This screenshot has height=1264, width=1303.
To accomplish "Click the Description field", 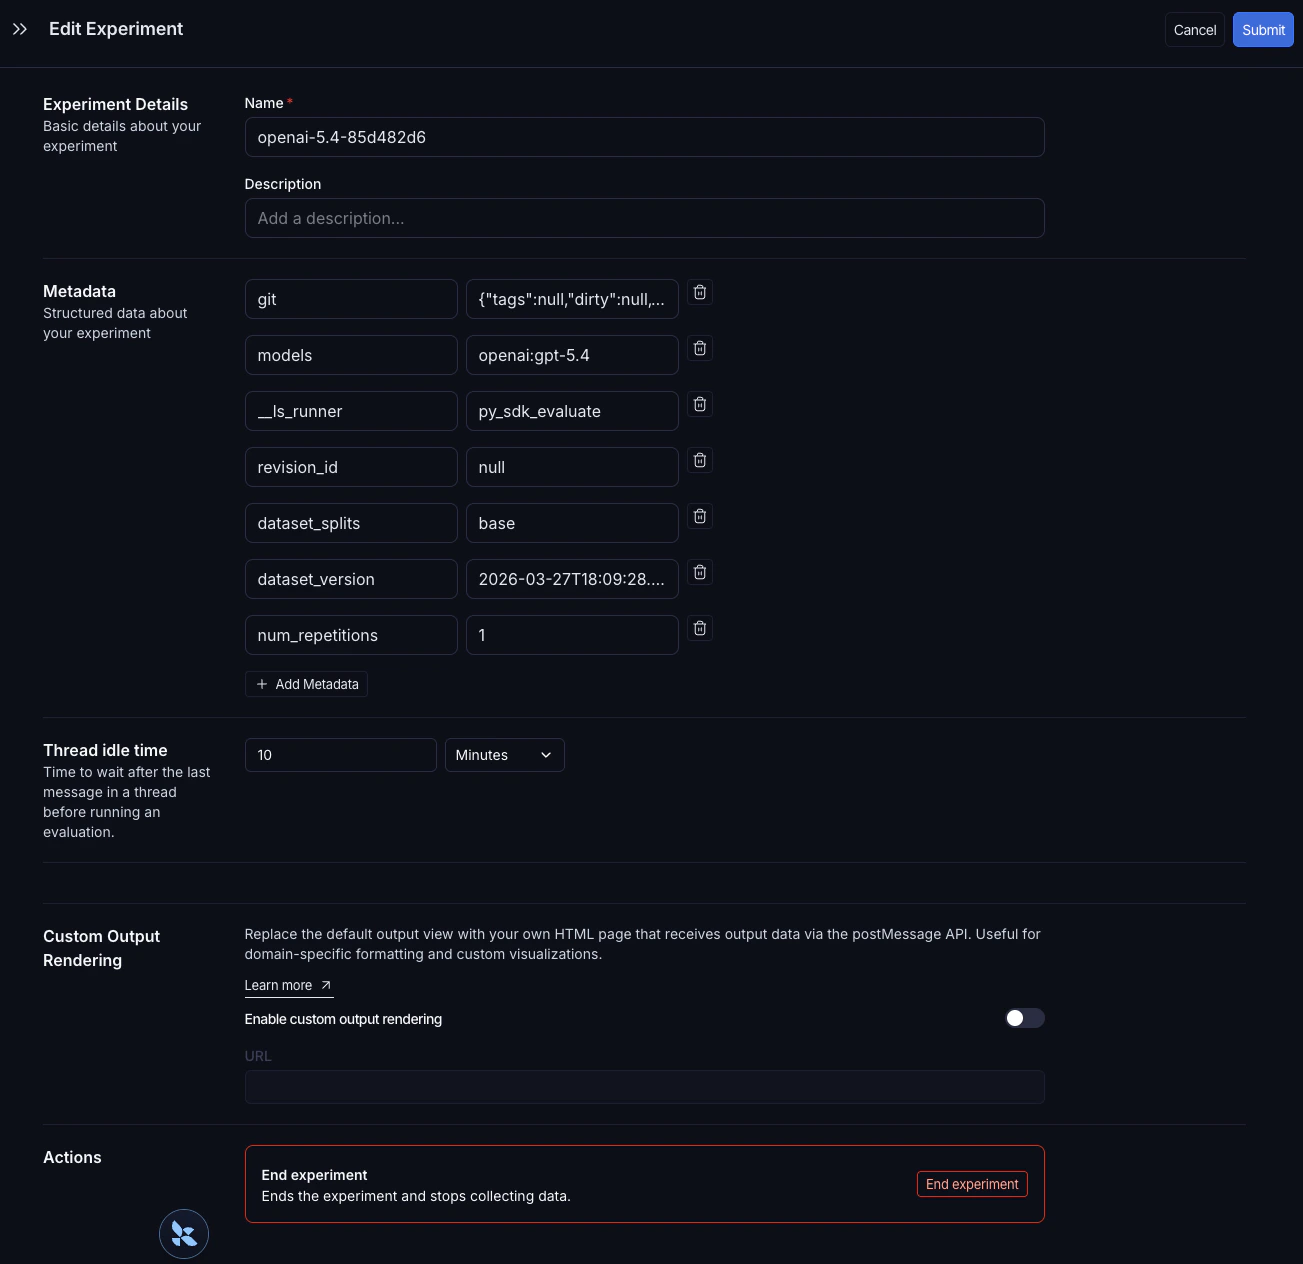I will click(644, 218).
